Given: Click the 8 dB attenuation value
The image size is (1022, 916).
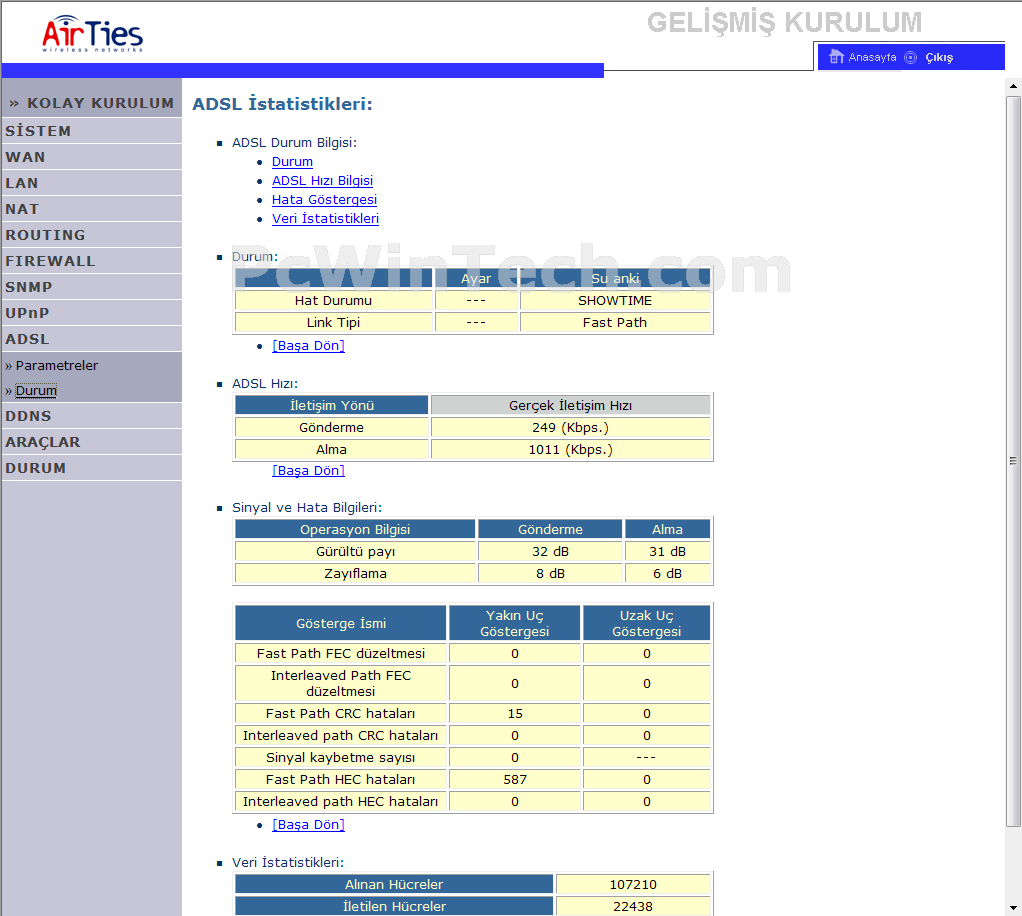Looking at the screenshot, I should click(x=550, y=574).
